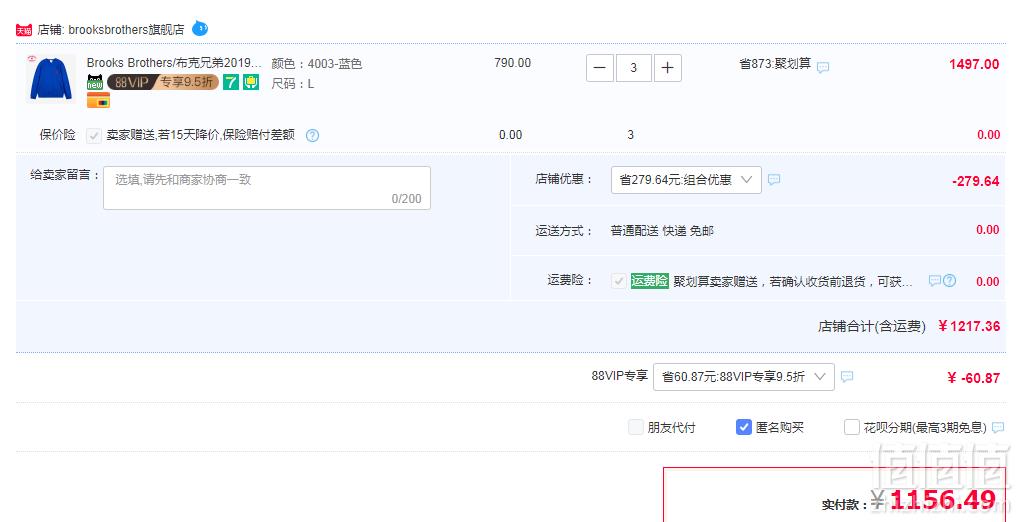Click the green shield guarantee icon
This screenshot has height=522, width=1020.
tap(251, 82)
